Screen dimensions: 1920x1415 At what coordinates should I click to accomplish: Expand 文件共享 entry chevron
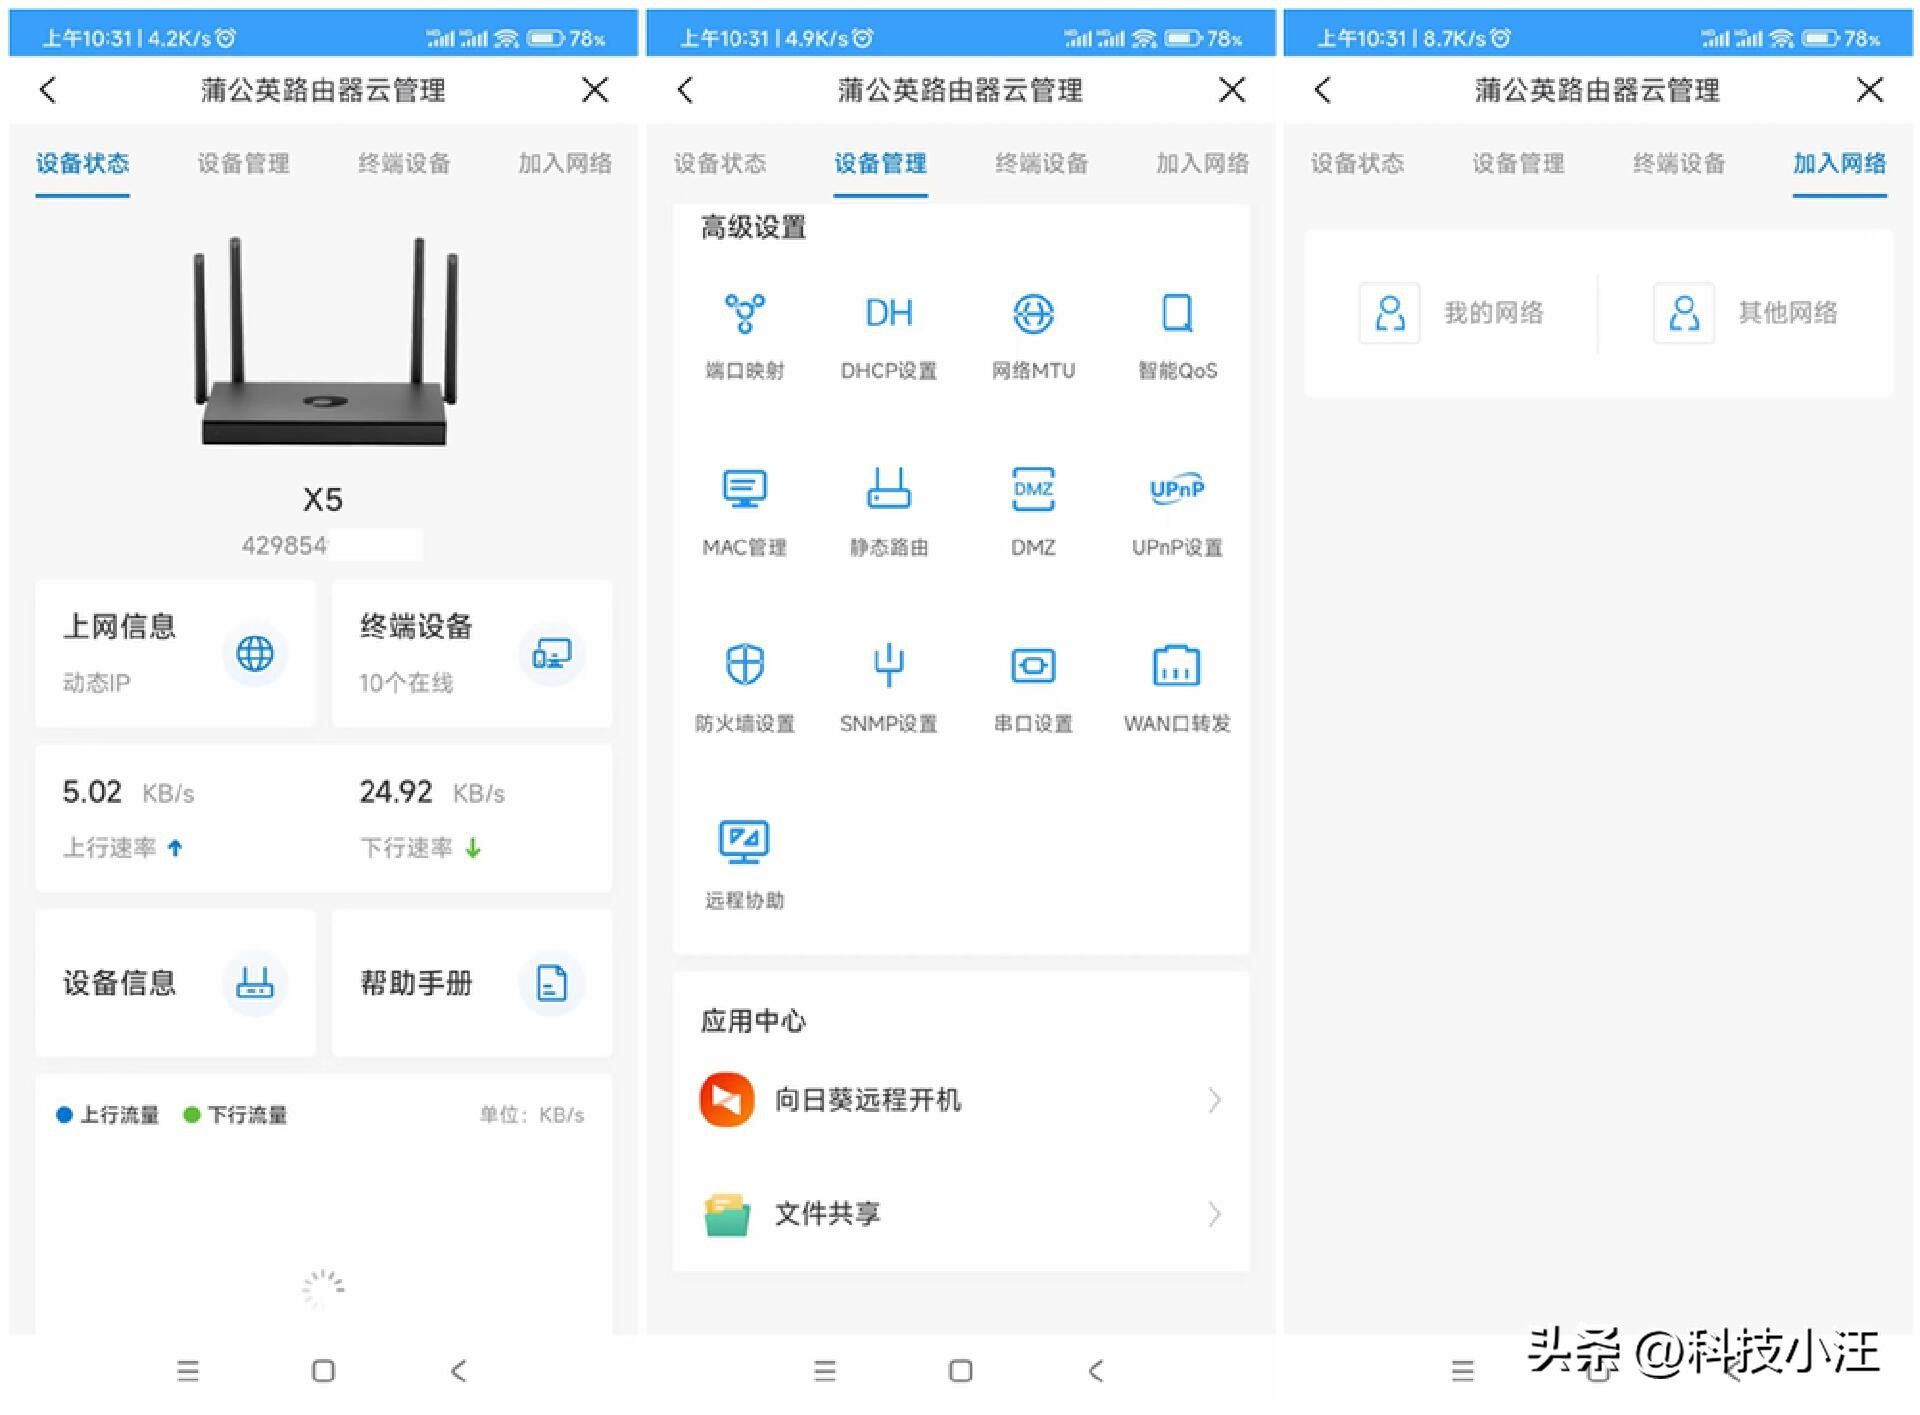click(x=1214, y=1214)
